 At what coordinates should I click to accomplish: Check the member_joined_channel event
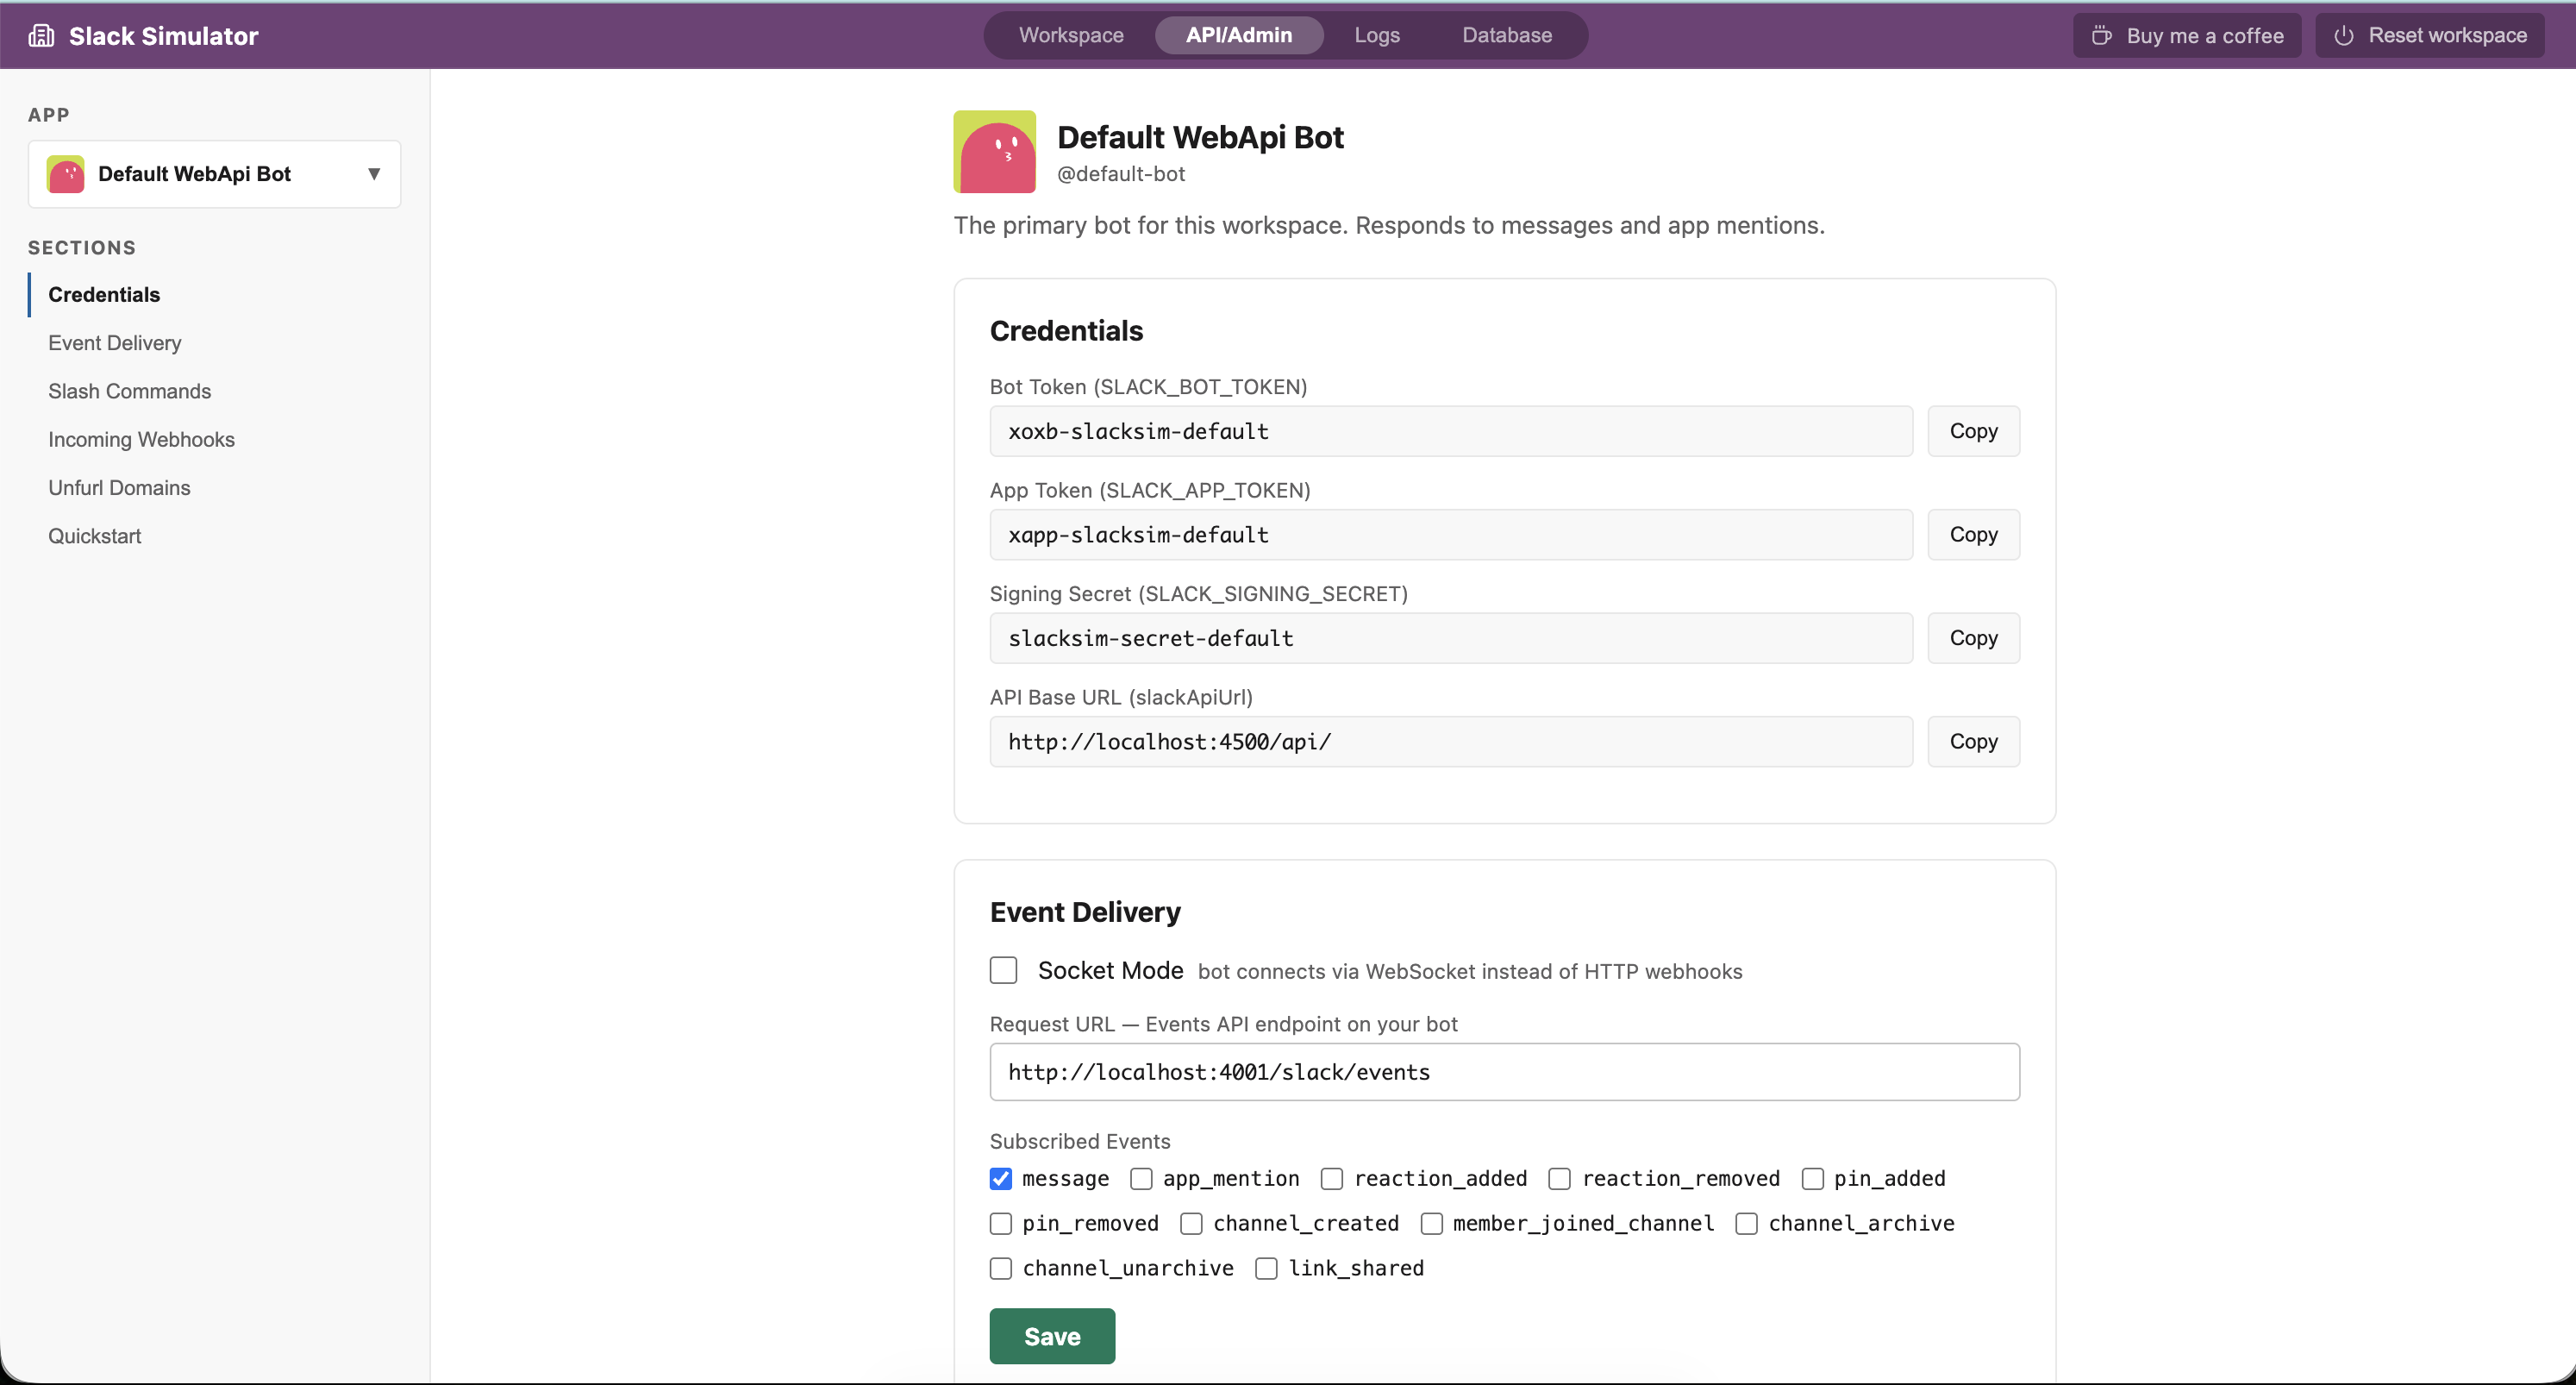[1432, 1224]
